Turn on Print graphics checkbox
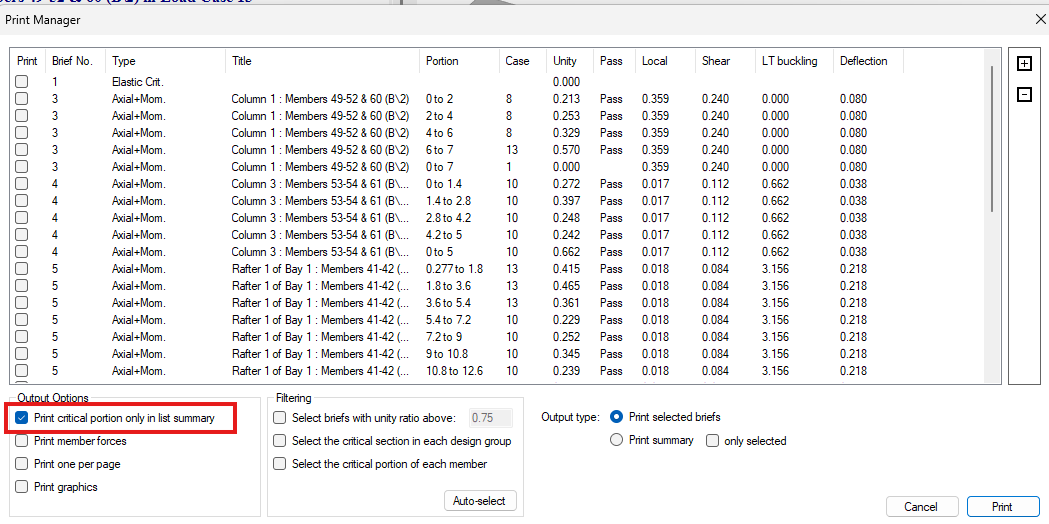The height and width of the screenshot is (524, 1049). (22, 487)
